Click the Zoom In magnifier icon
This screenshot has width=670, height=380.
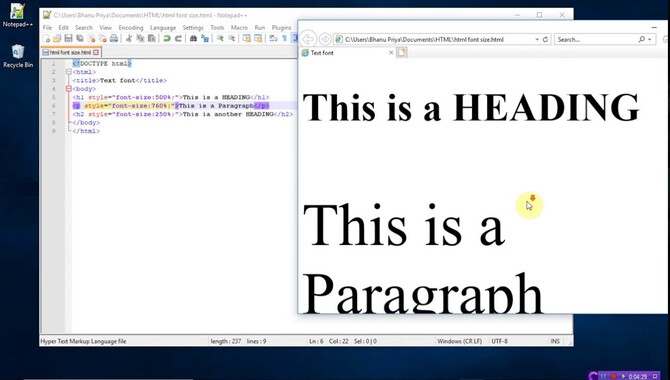220,38
